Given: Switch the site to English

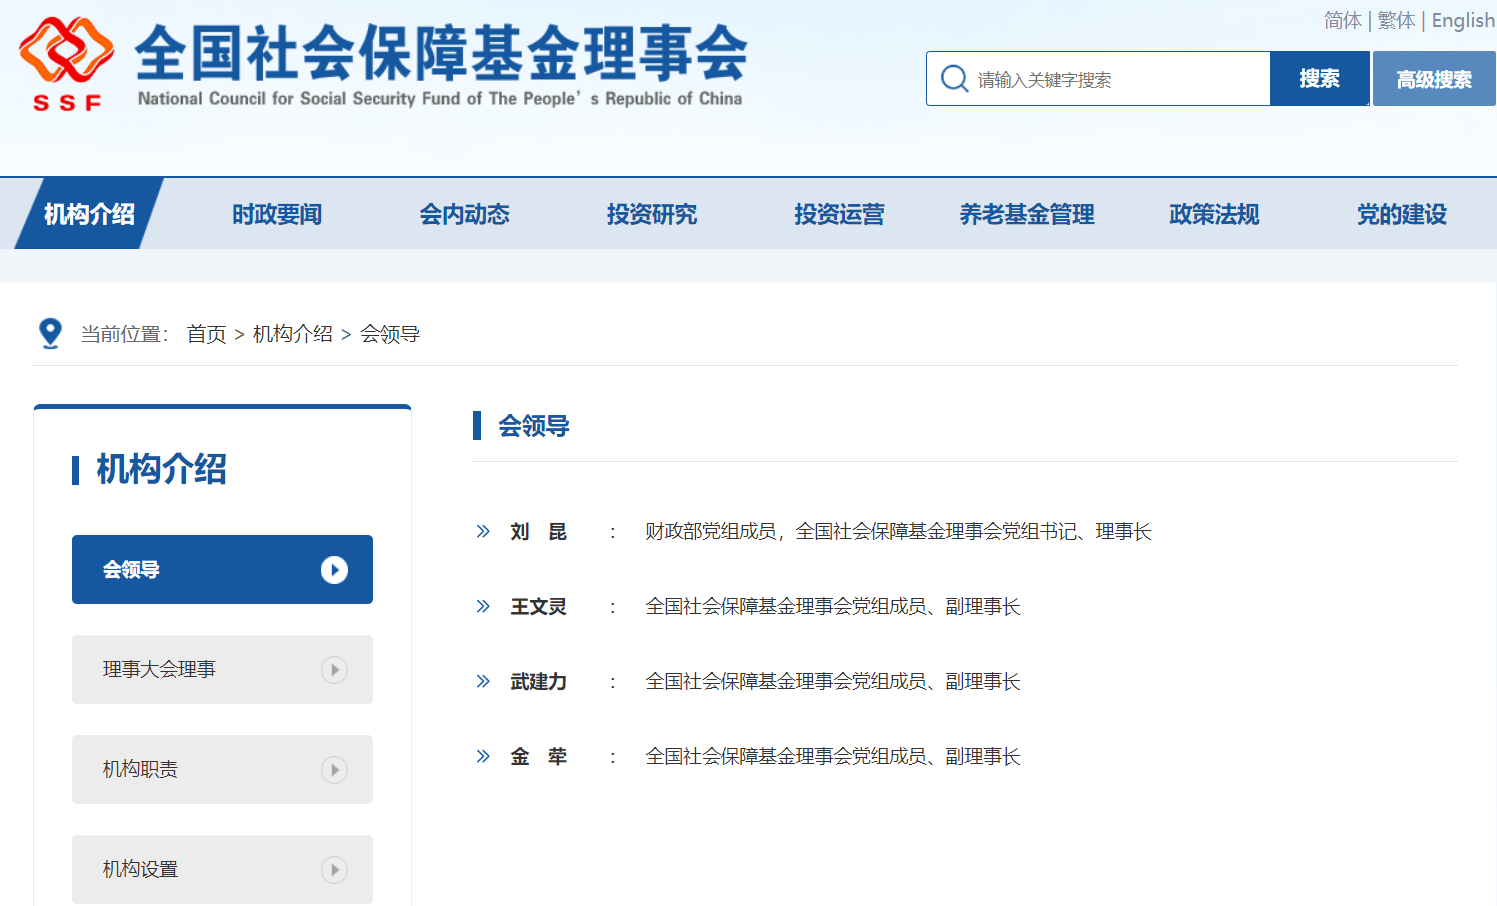Looking at the screenshot, I should coord(1462,20).
